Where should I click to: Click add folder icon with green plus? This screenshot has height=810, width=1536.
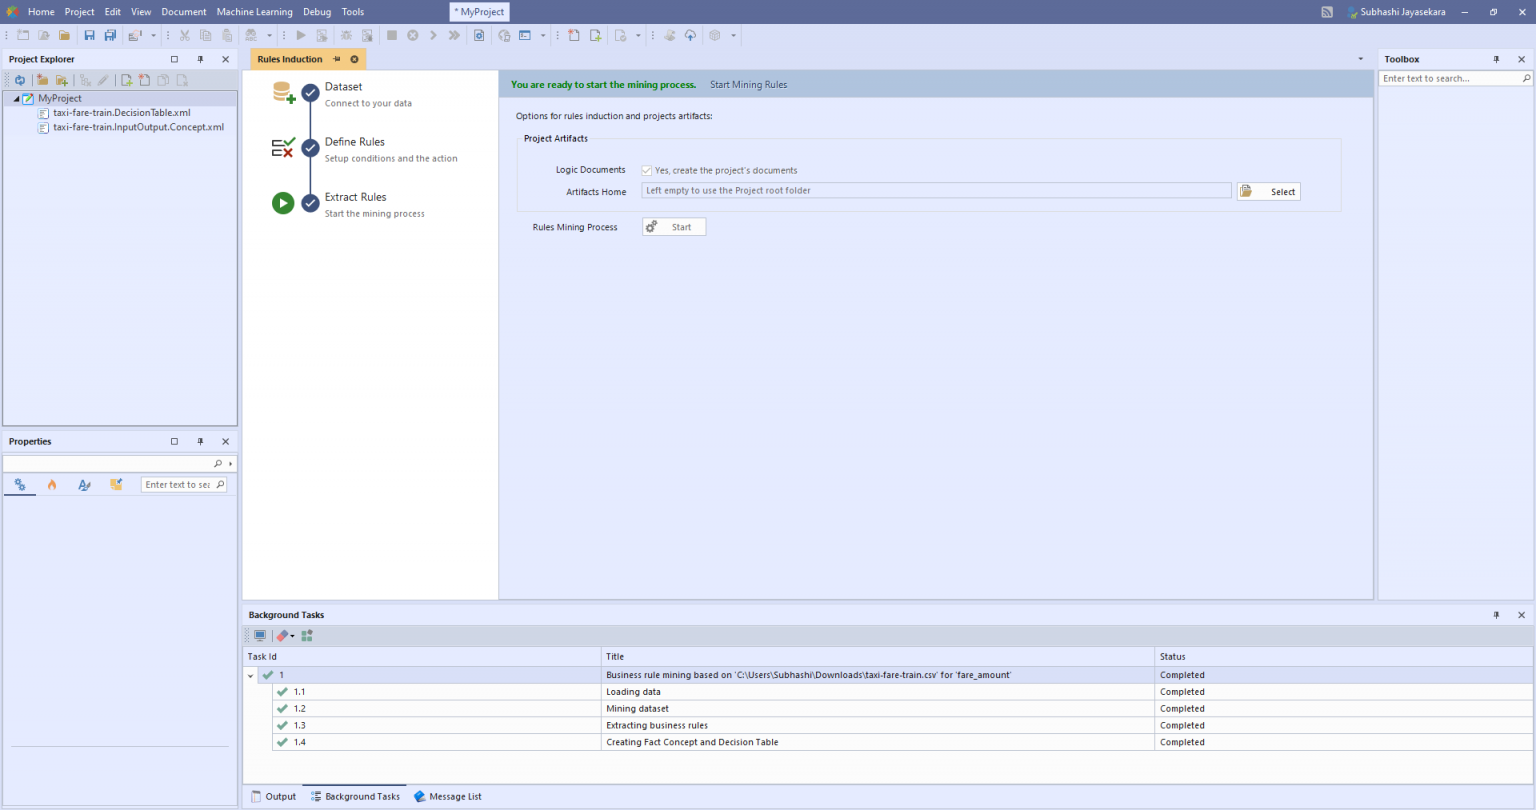(62, 80)
